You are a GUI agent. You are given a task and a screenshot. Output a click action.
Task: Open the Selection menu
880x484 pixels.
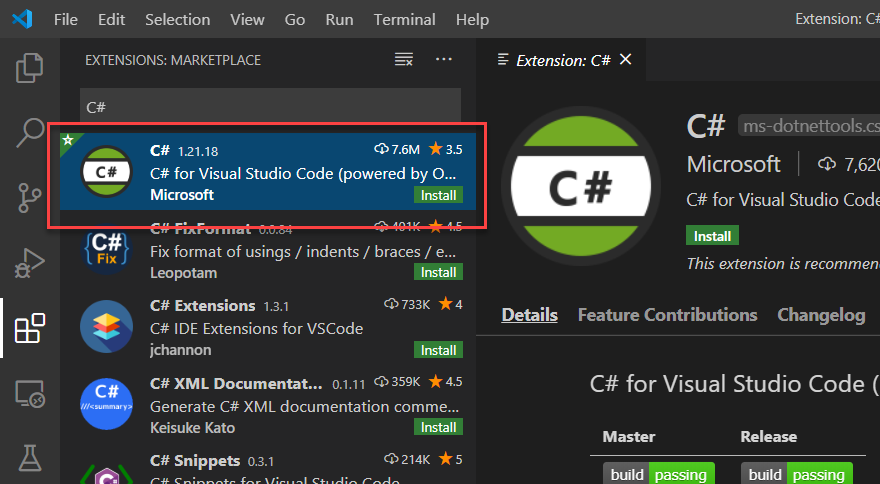point(178,19)
